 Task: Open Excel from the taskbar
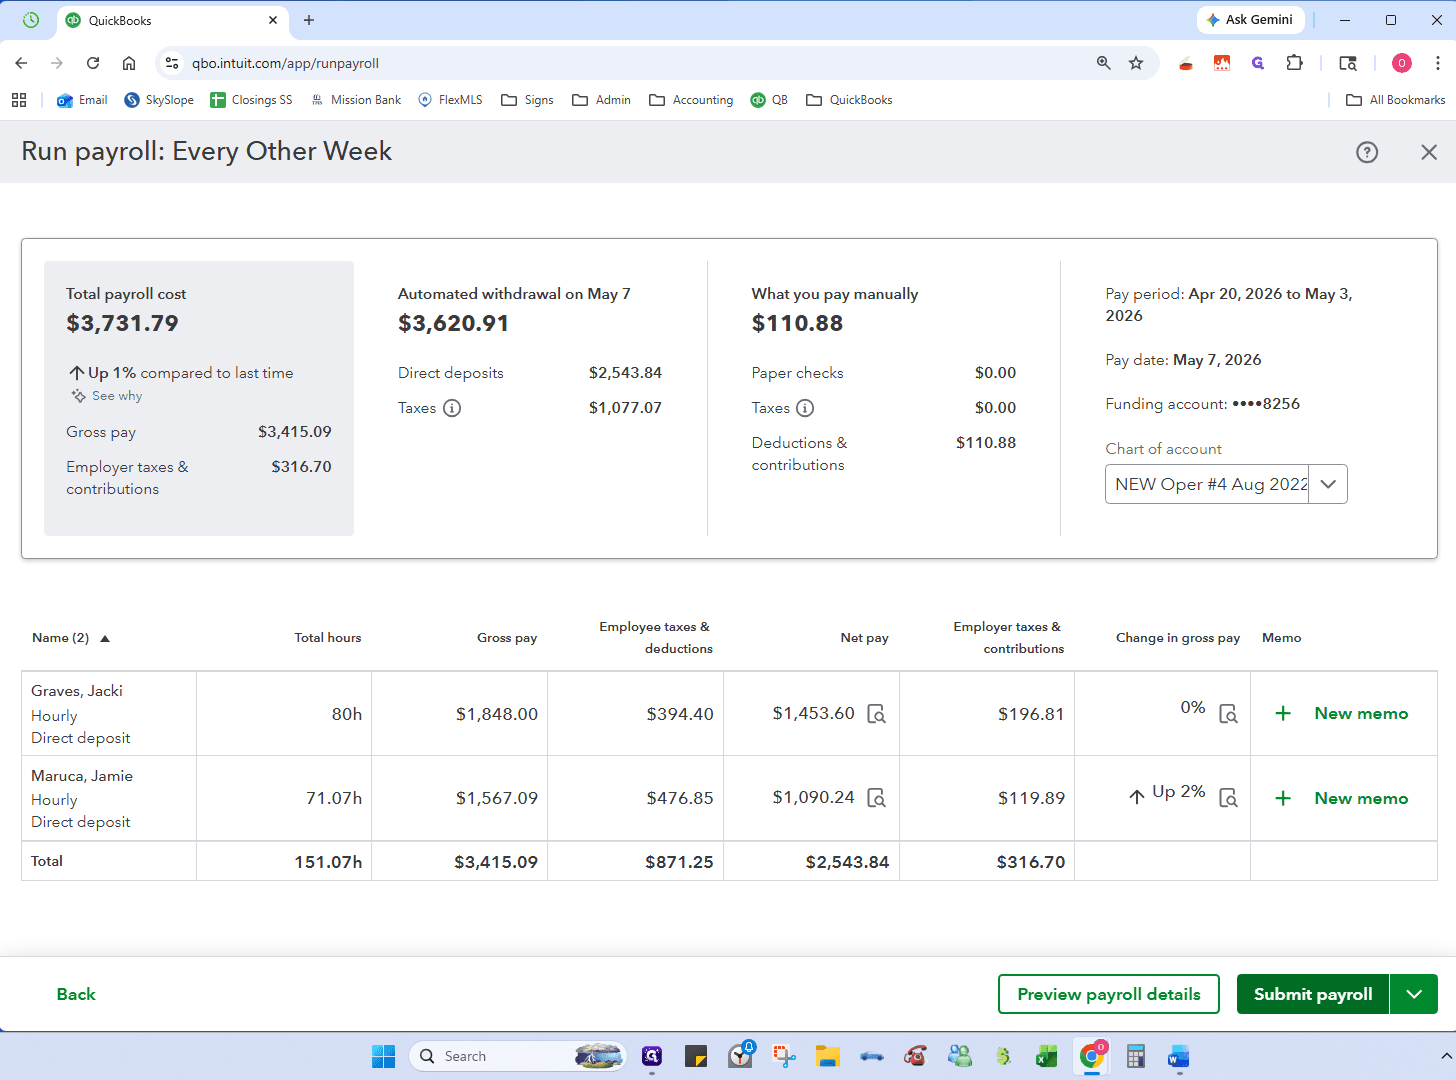1047,1056
